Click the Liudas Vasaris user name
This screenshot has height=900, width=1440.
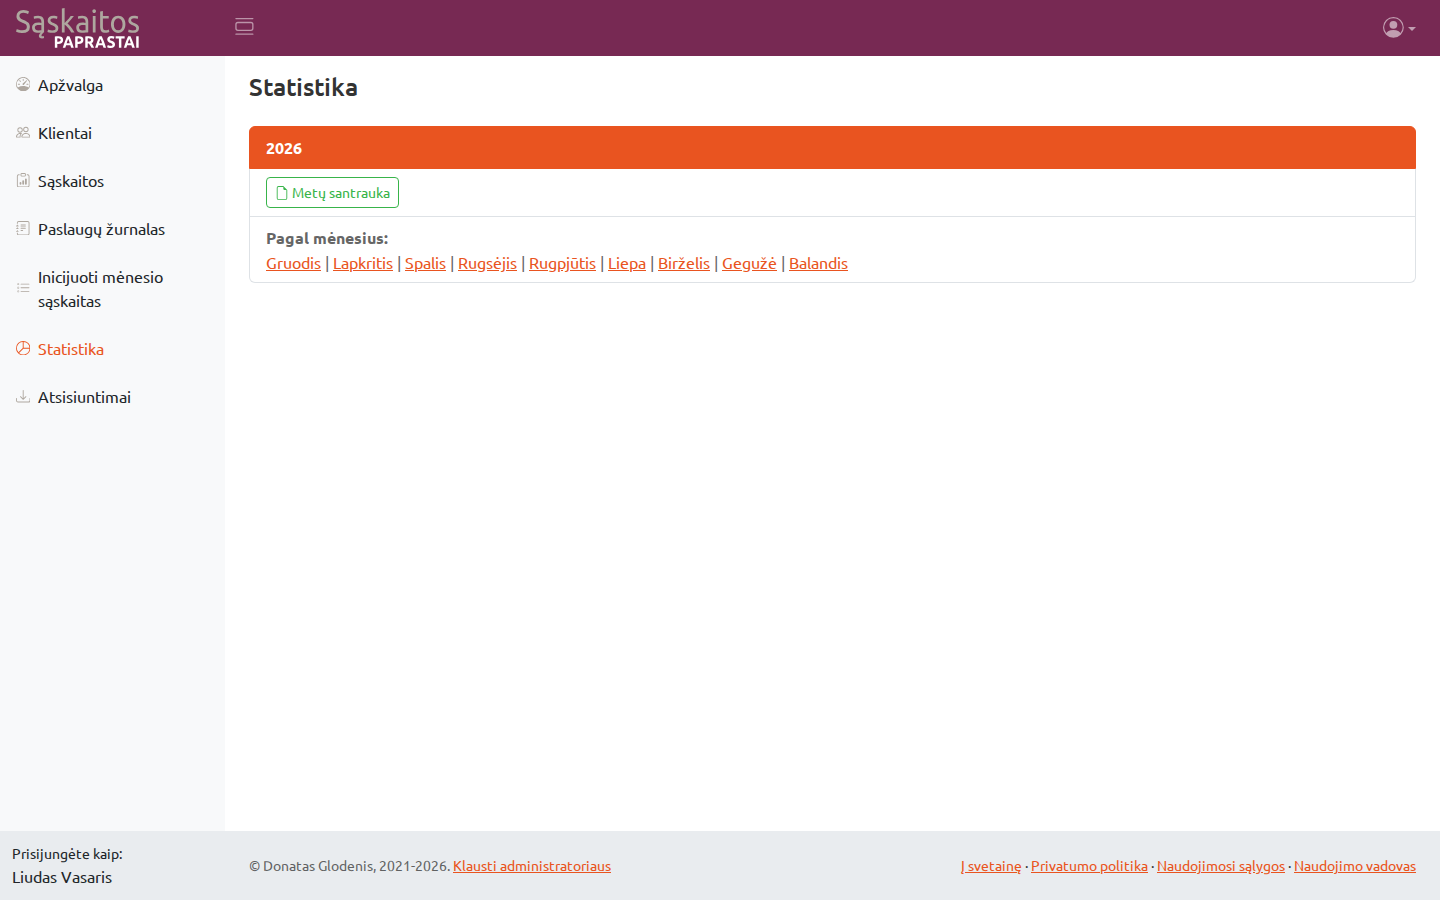click(62, 877)
